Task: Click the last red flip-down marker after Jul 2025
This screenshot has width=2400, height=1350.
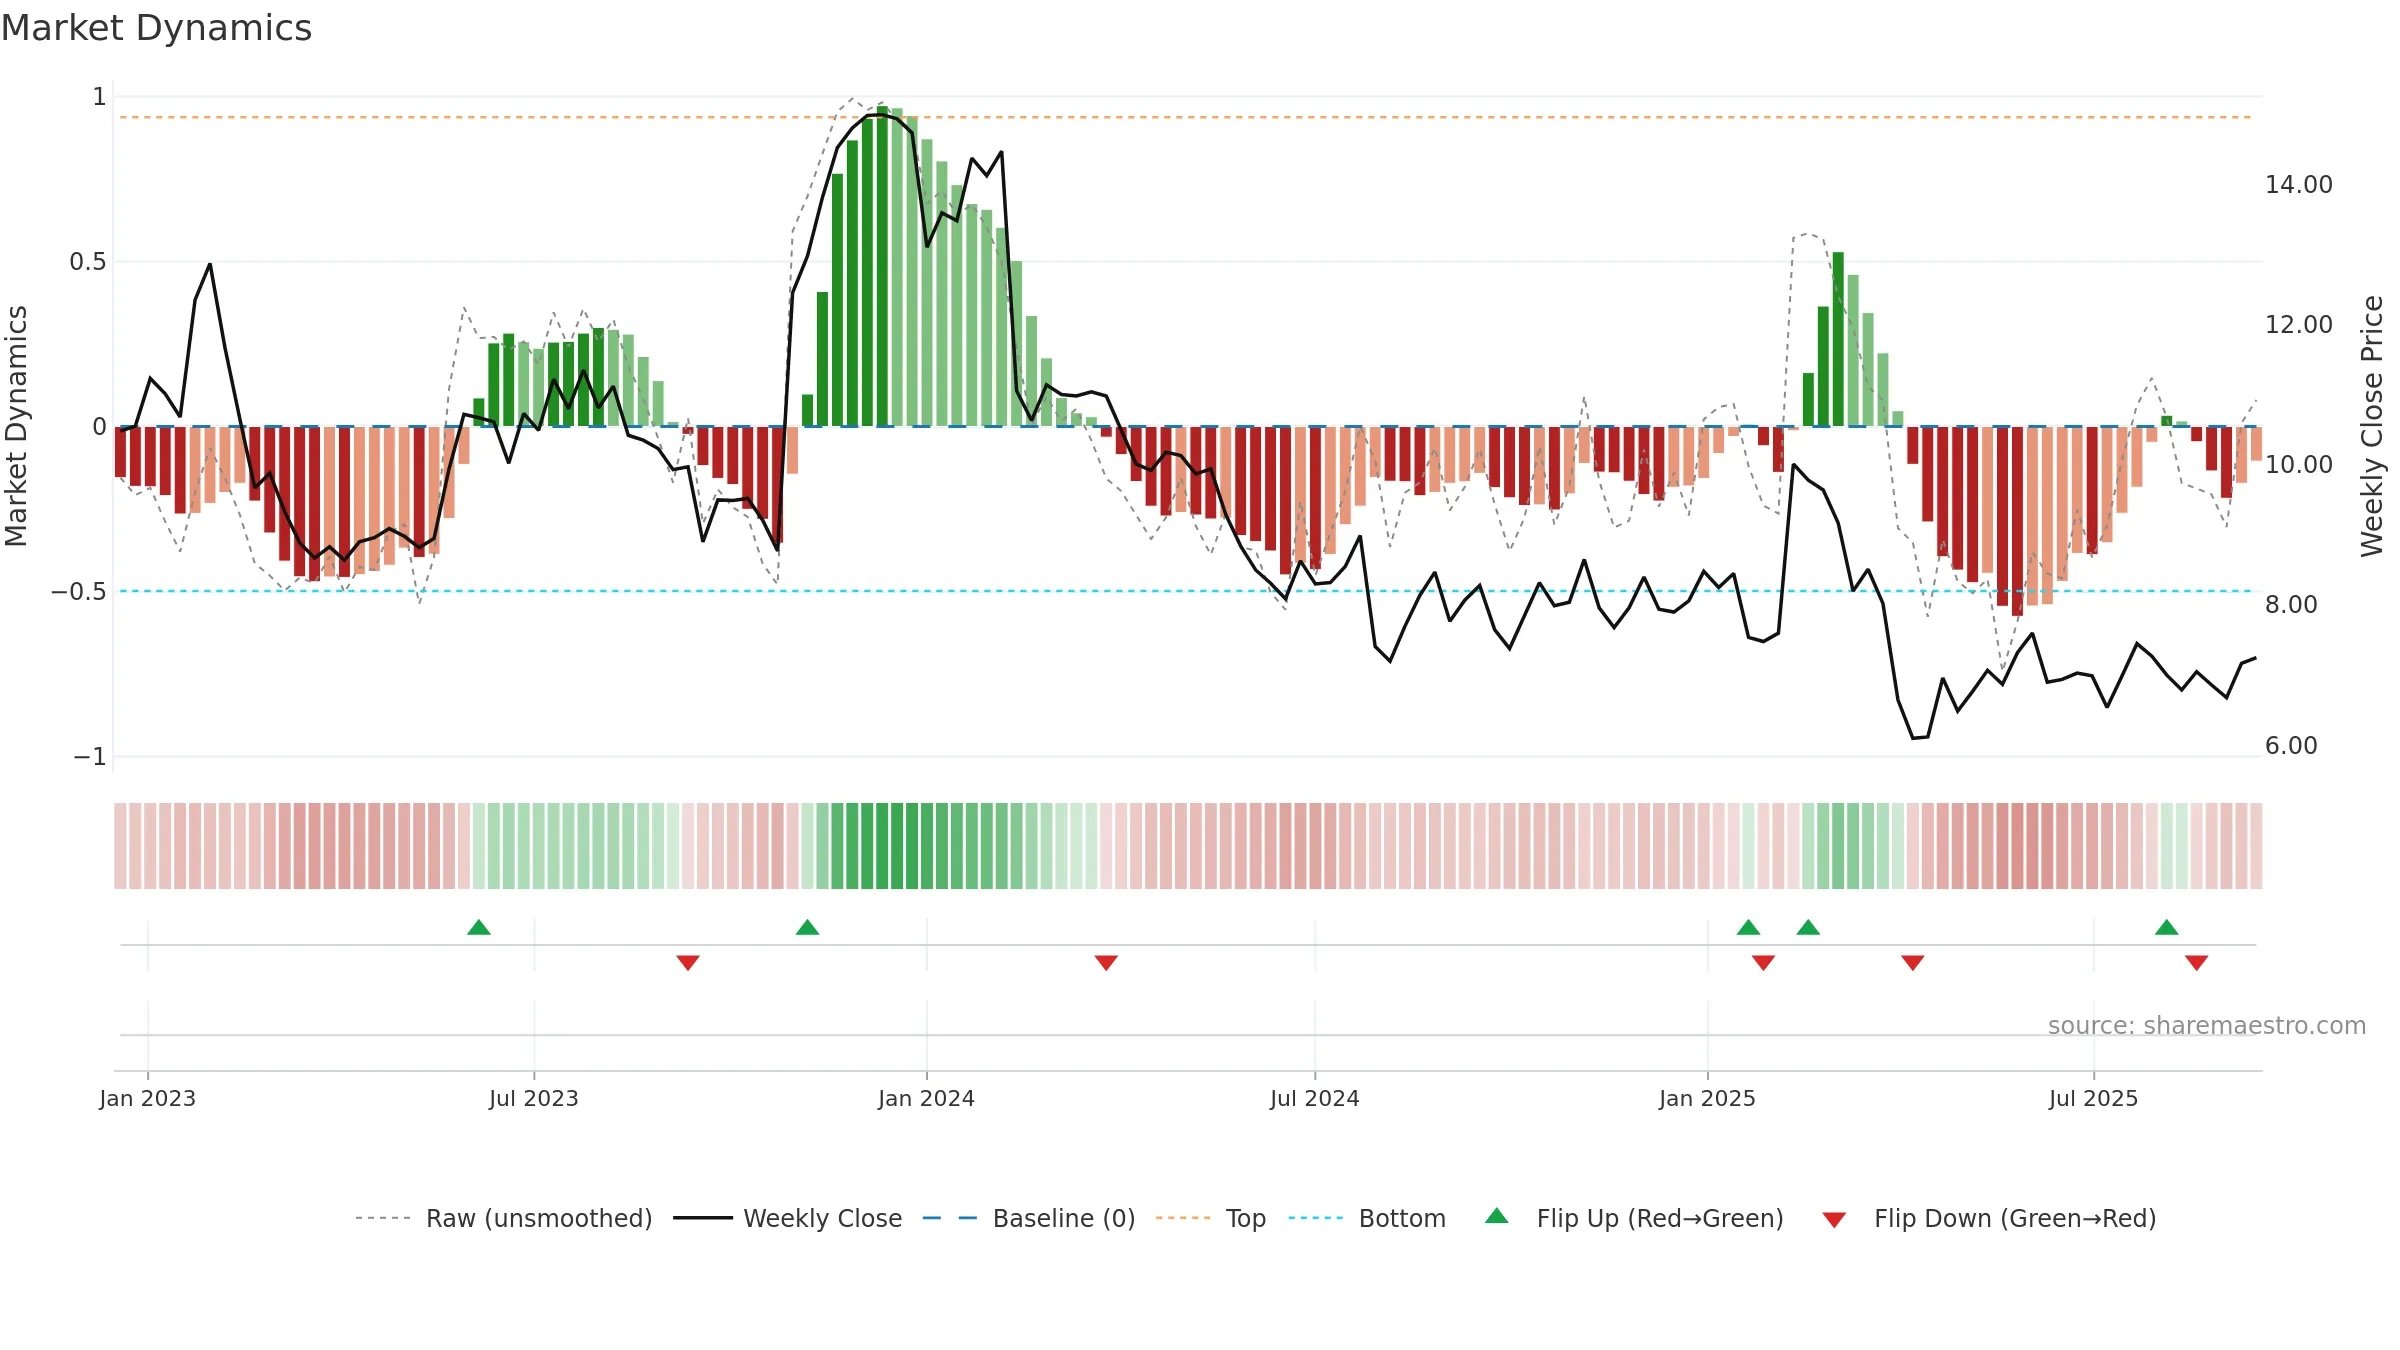Action: (2197, 962)
